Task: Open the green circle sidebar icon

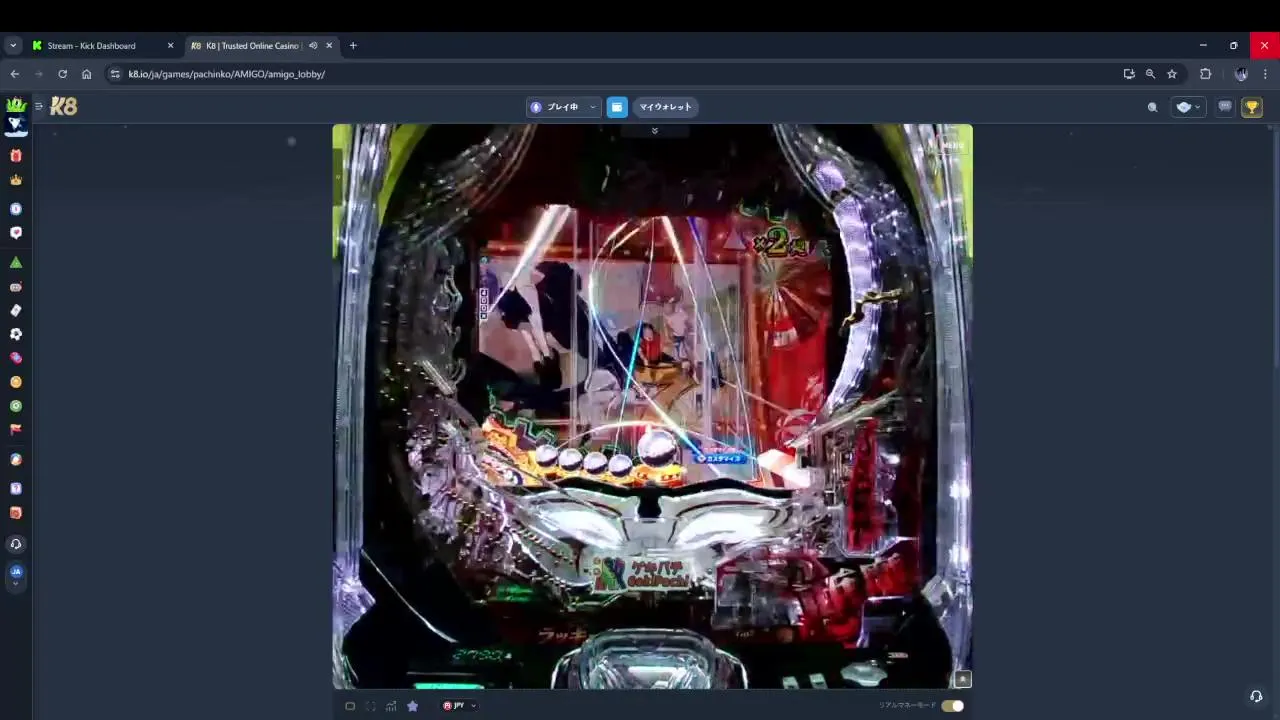Action: coord(15,406)
